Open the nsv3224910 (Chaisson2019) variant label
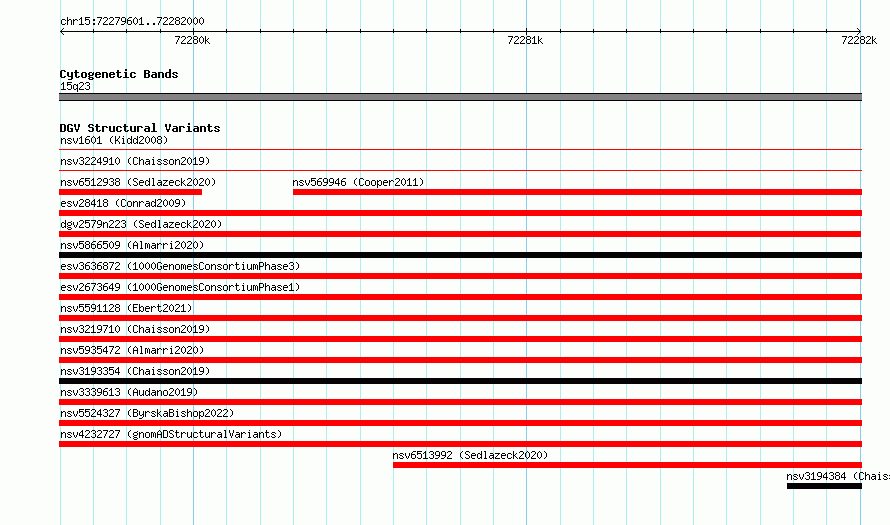 [x=135, y=161]
